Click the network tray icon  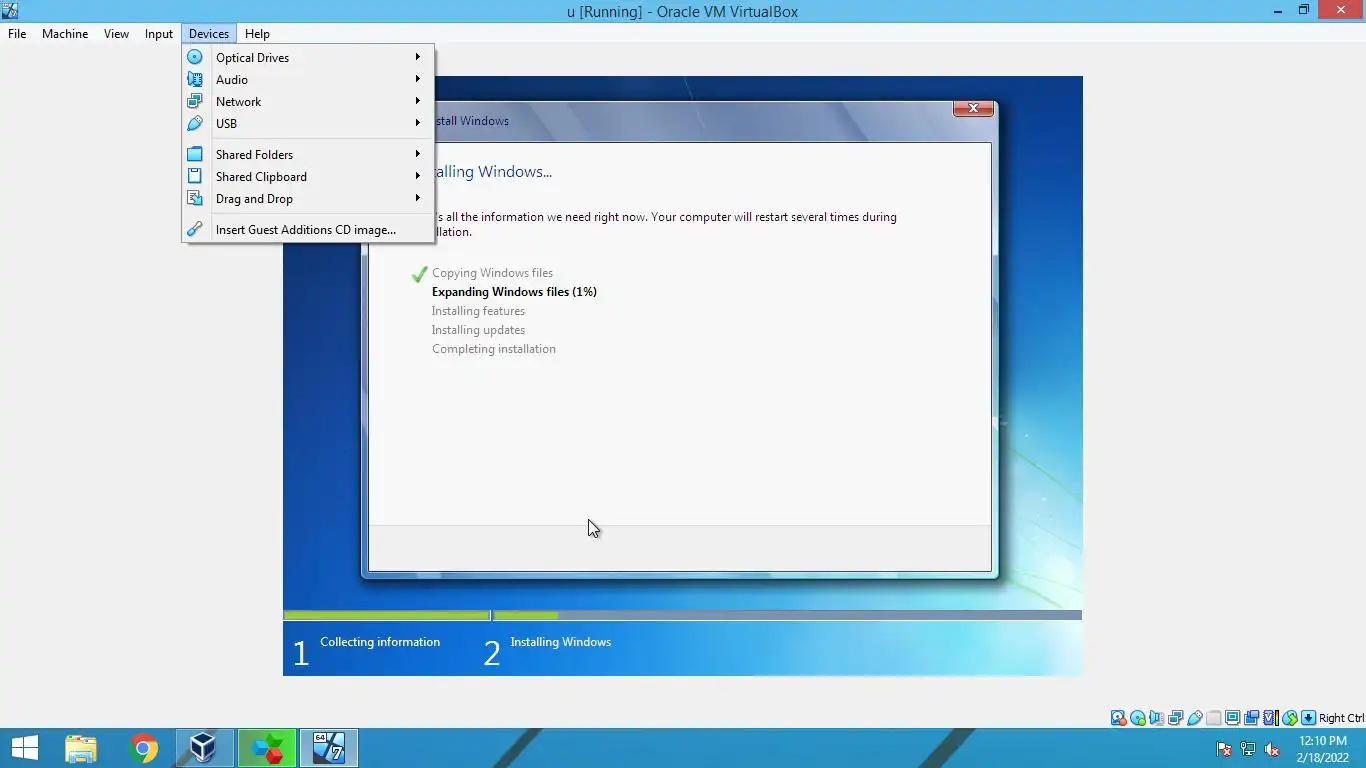(1248, 749)
